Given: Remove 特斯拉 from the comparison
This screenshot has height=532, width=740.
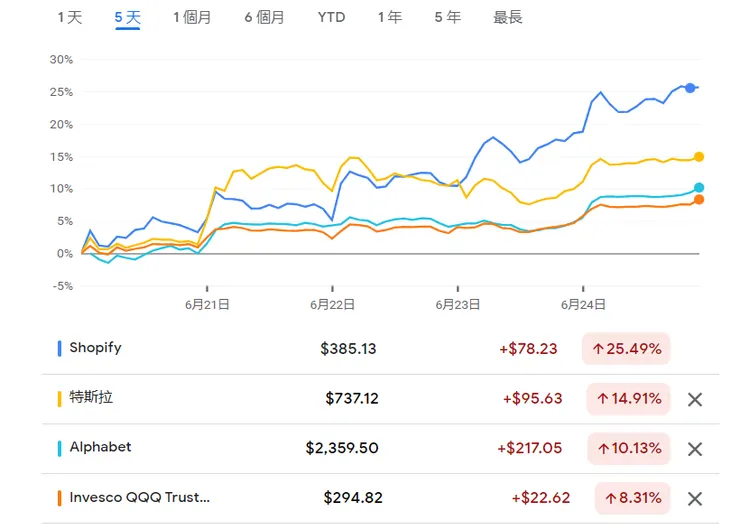Looking at the screenshot, I should coord(695,400).
